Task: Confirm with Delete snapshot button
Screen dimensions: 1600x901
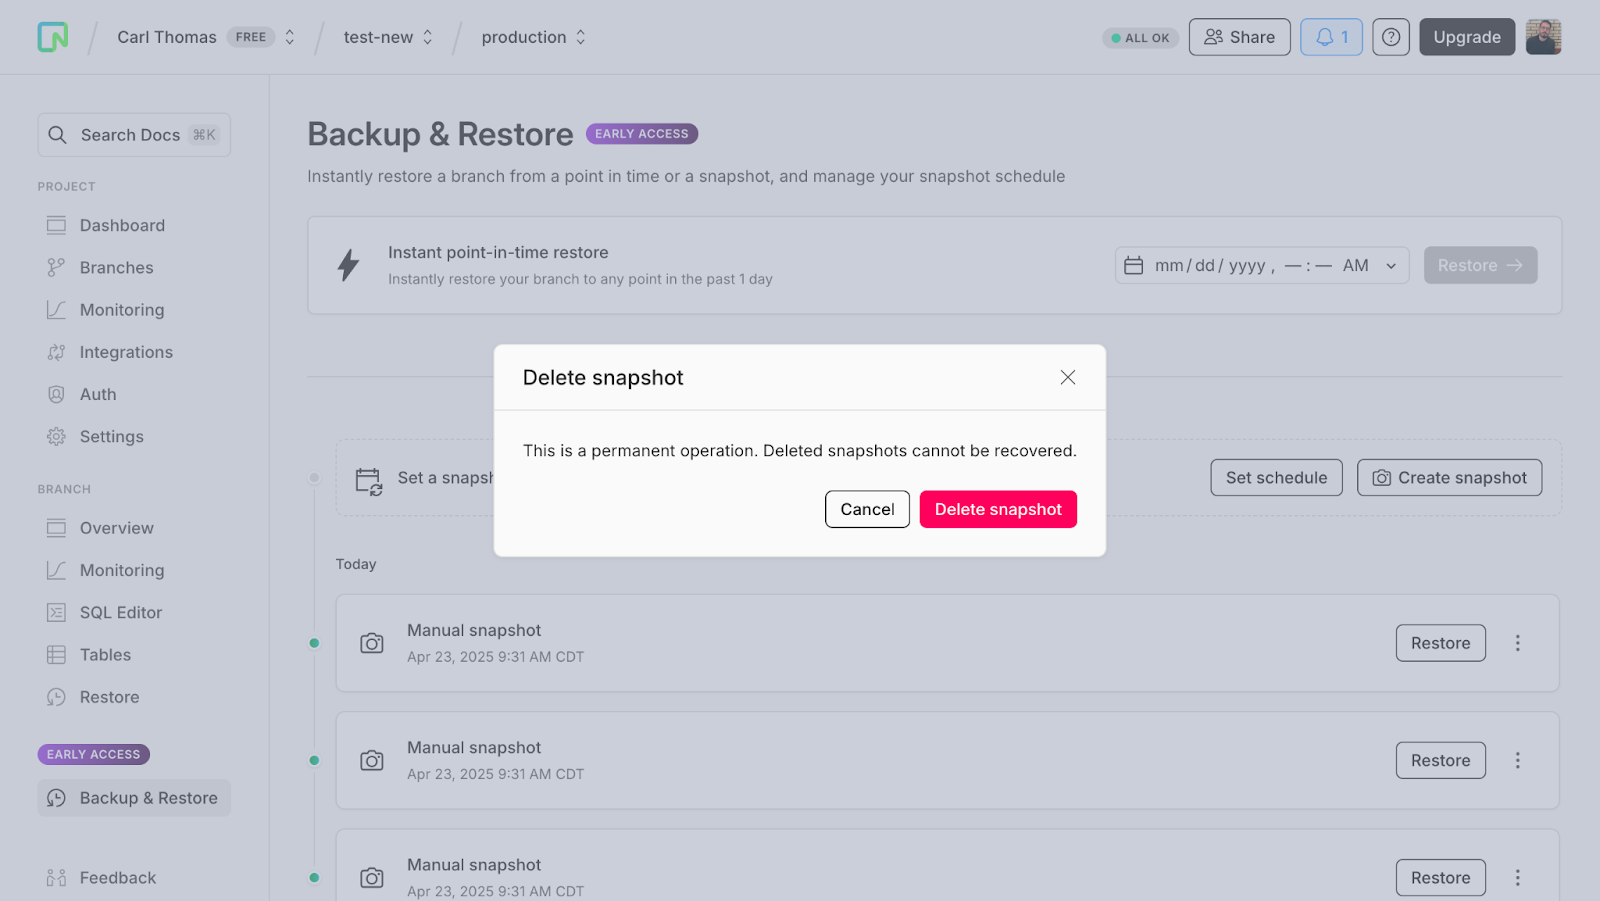Action: click(x=998, y=509)
